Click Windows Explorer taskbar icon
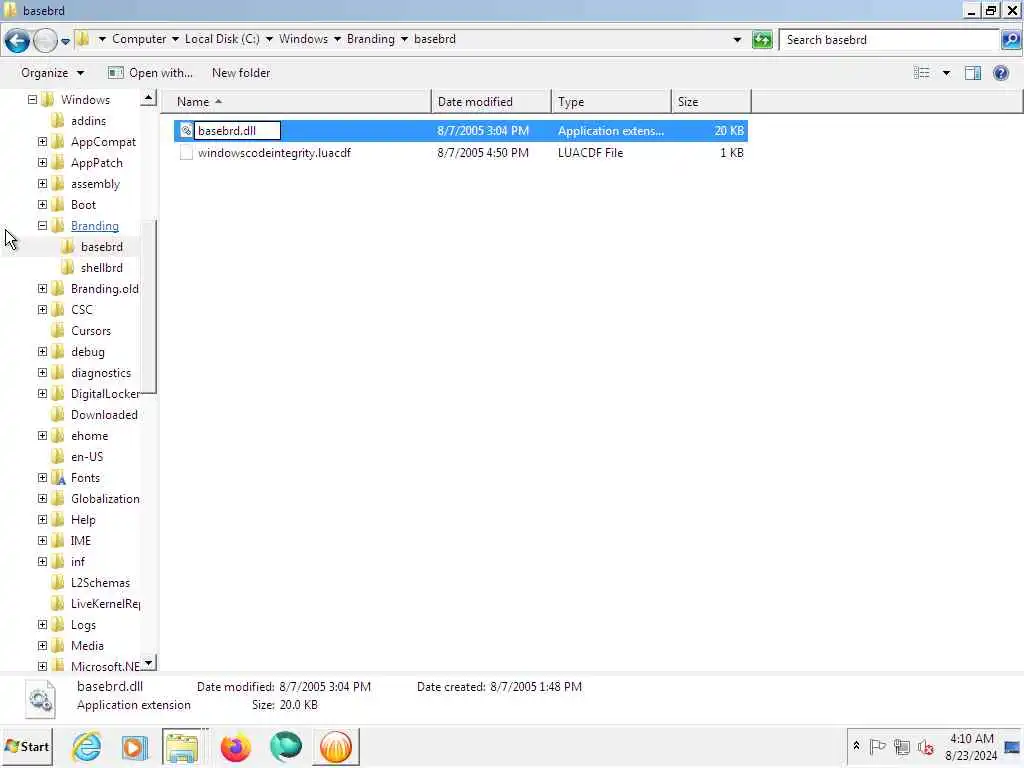Image resolution: width=1024 pixels, height=768 pixels. [x=182, y=747]
